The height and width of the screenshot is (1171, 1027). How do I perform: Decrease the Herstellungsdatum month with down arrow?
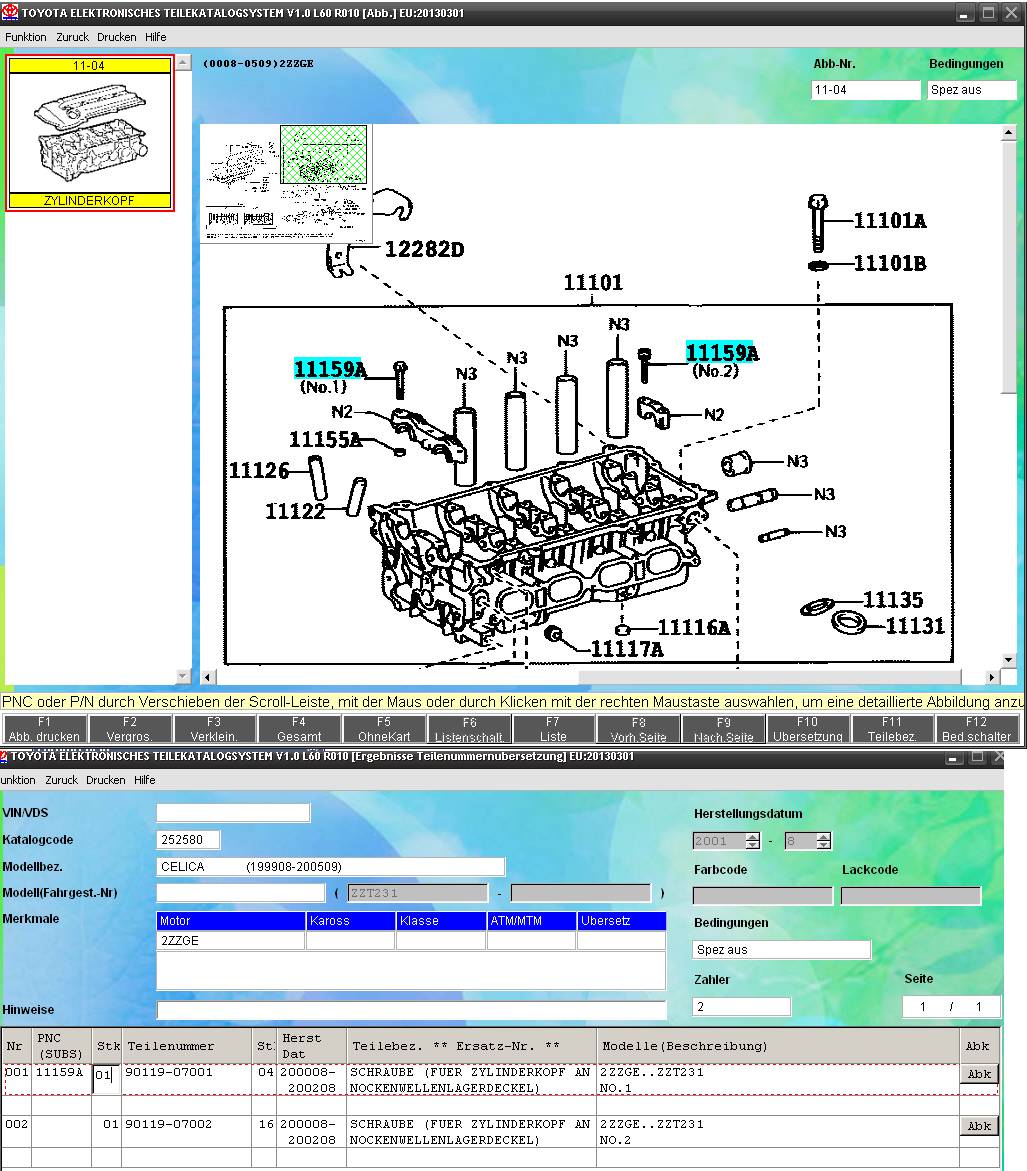(x=823, y=845)
